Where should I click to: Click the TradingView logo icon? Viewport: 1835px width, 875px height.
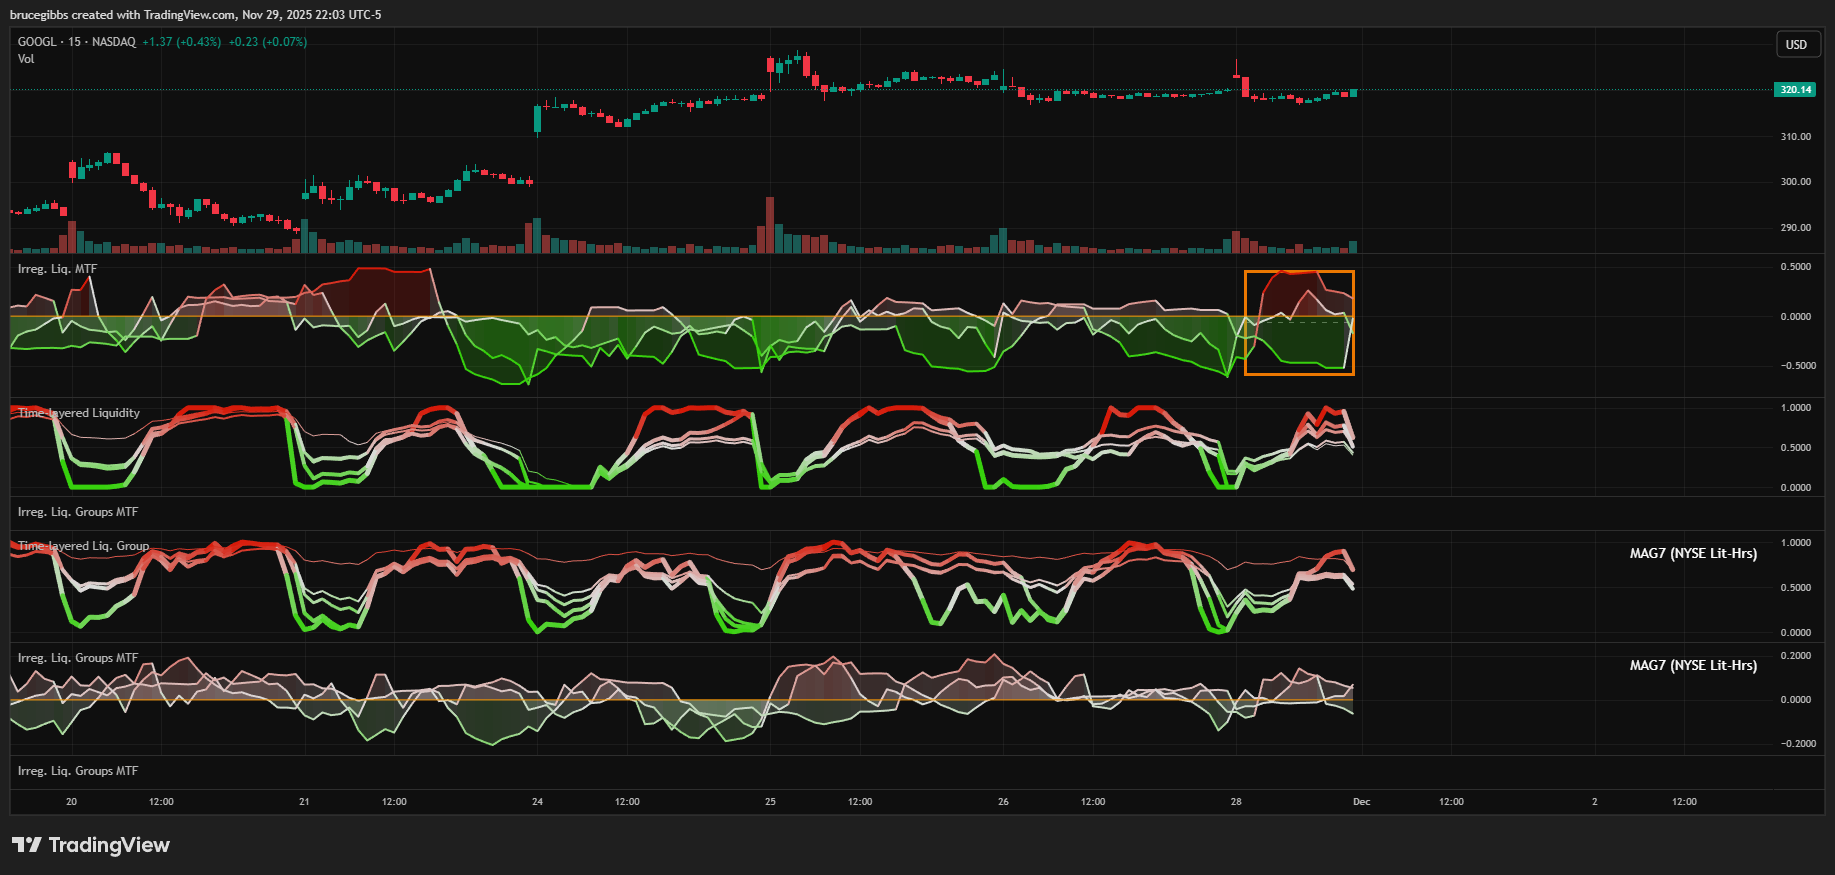point(27,845)
